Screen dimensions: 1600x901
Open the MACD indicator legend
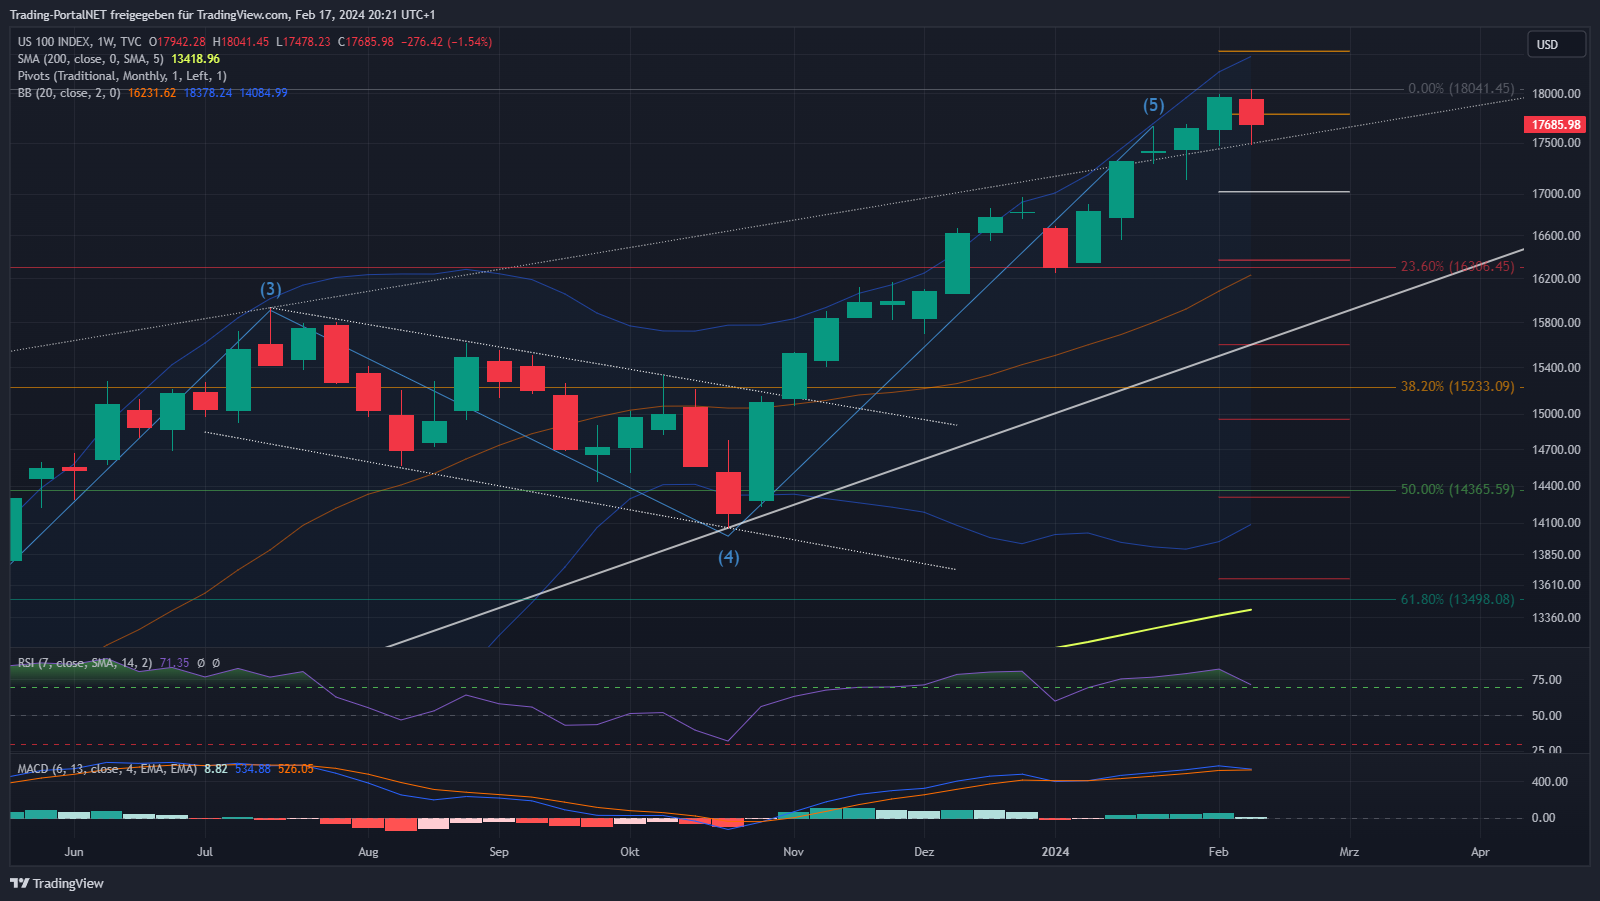coord(107,769)
